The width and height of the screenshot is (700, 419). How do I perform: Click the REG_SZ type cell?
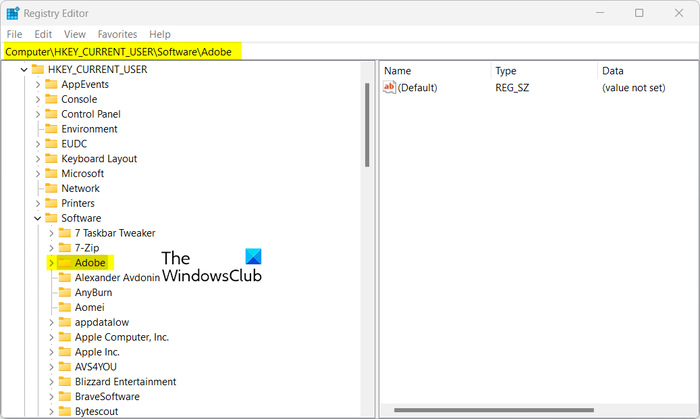coord(512,88)
